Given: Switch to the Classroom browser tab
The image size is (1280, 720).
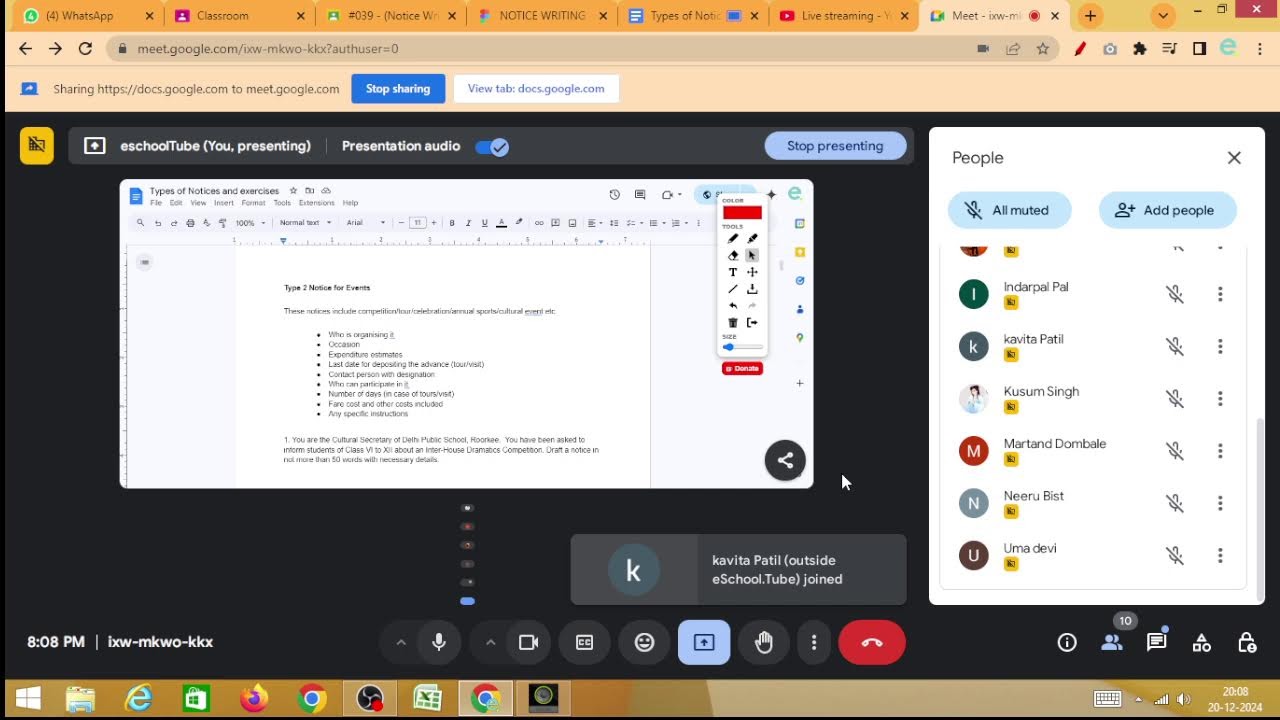Looking at the screenshot, I should click(238, 16).
